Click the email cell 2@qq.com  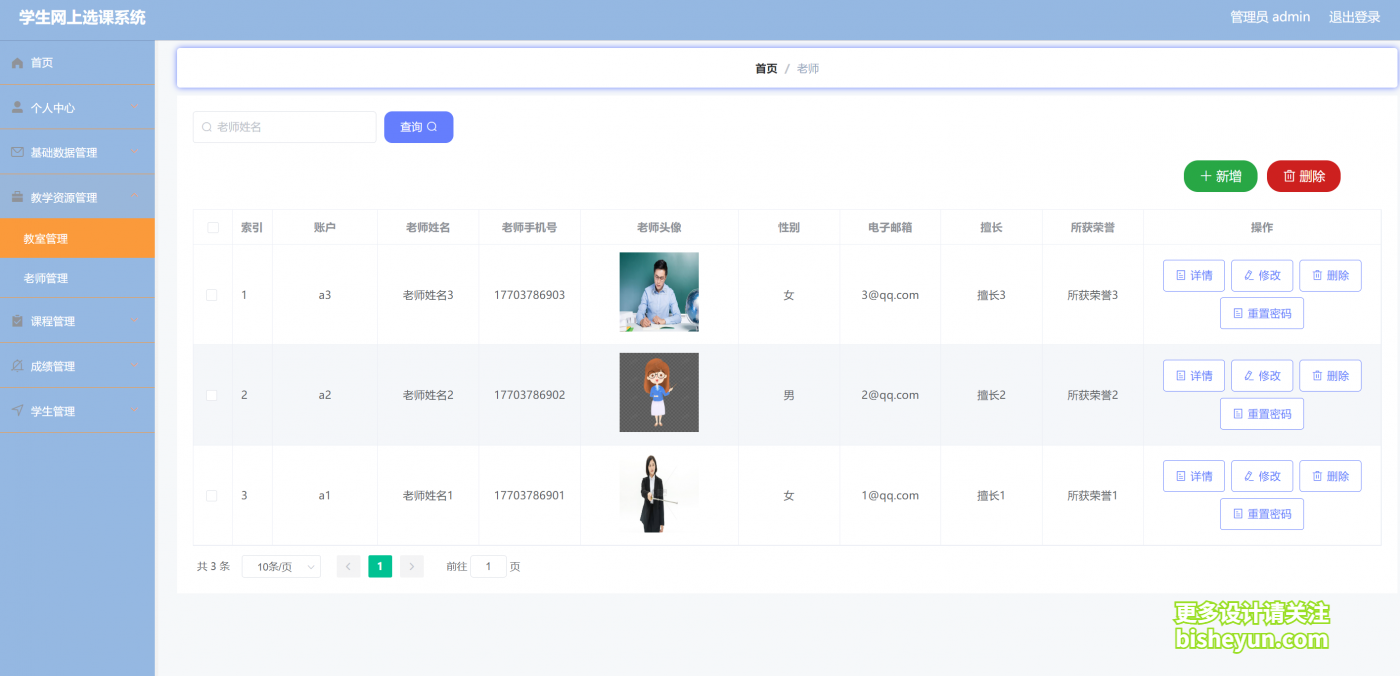(x=890, y=395)
